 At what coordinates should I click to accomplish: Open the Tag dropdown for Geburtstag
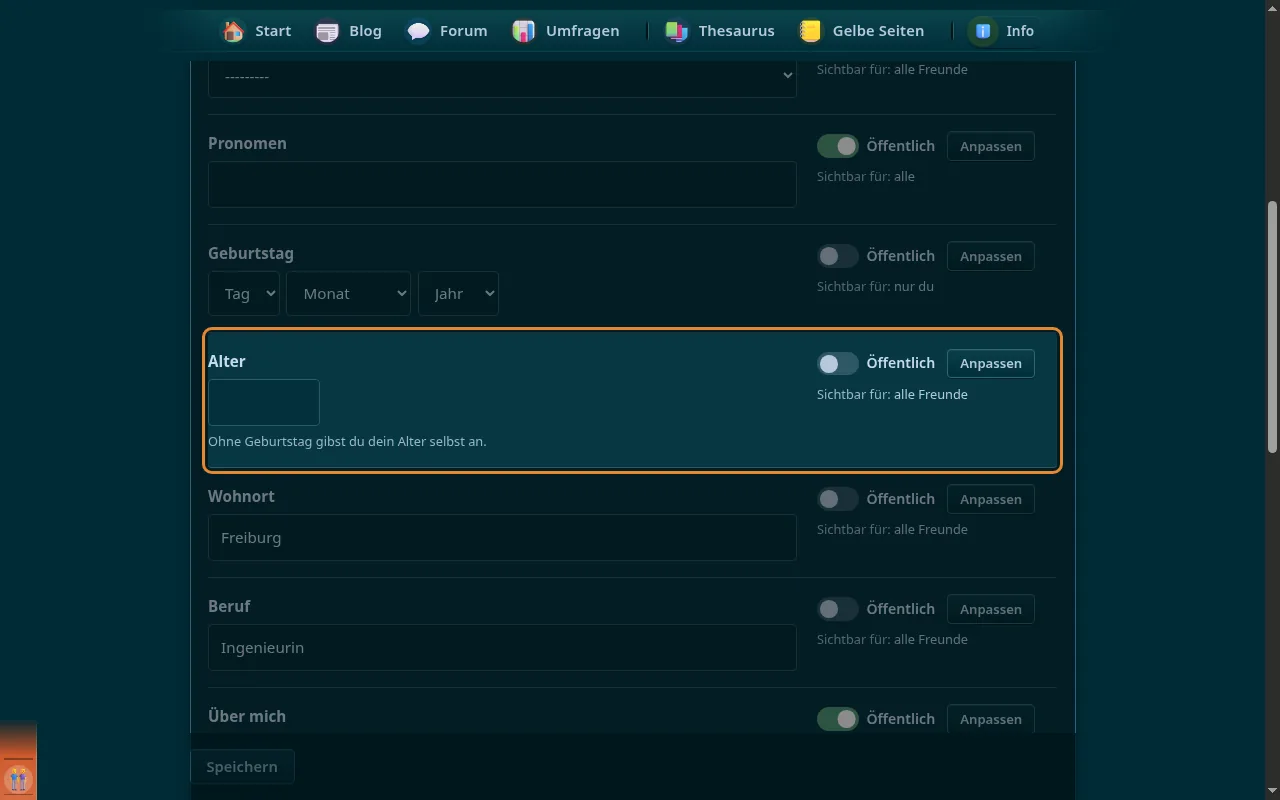pos(244,294)
